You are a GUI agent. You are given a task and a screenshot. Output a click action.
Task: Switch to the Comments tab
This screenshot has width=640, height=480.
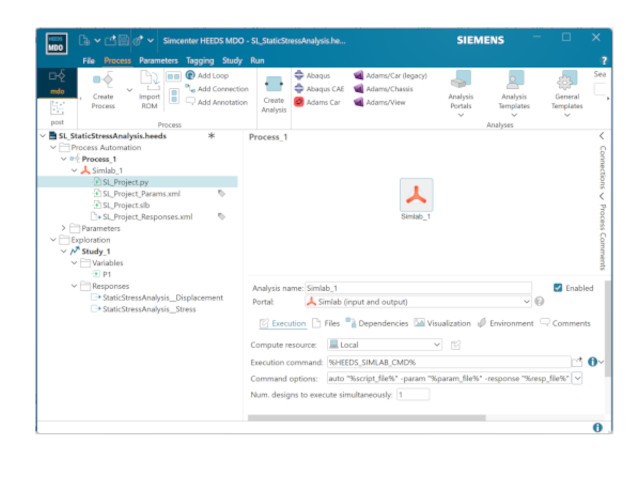point(565,323)
